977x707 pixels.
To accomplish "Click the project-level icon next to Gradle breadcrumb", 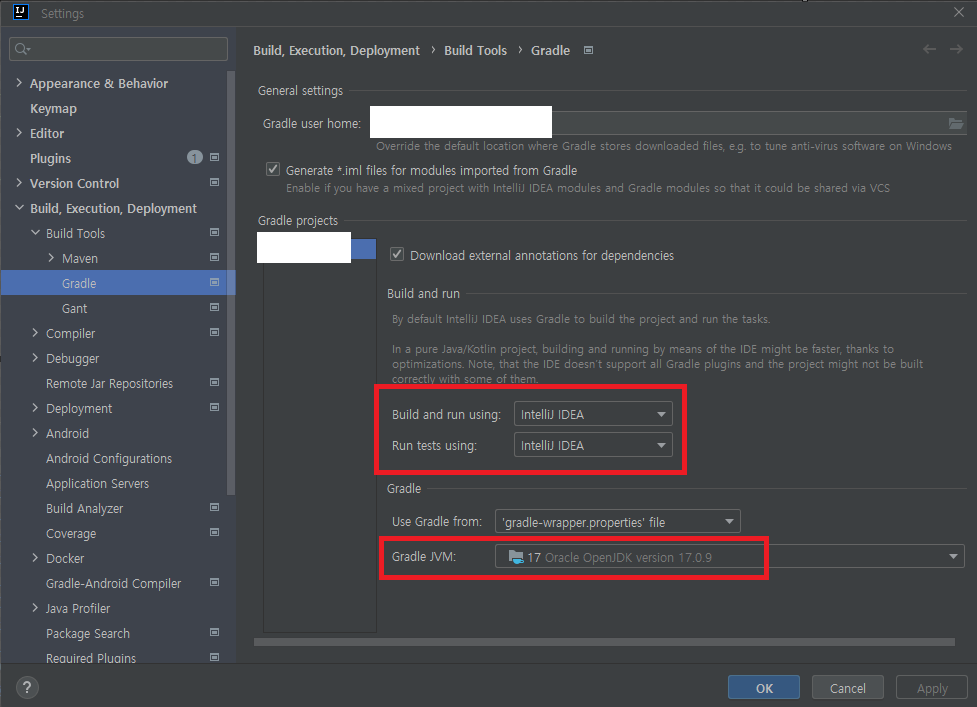I will click(x=588, y=50).
